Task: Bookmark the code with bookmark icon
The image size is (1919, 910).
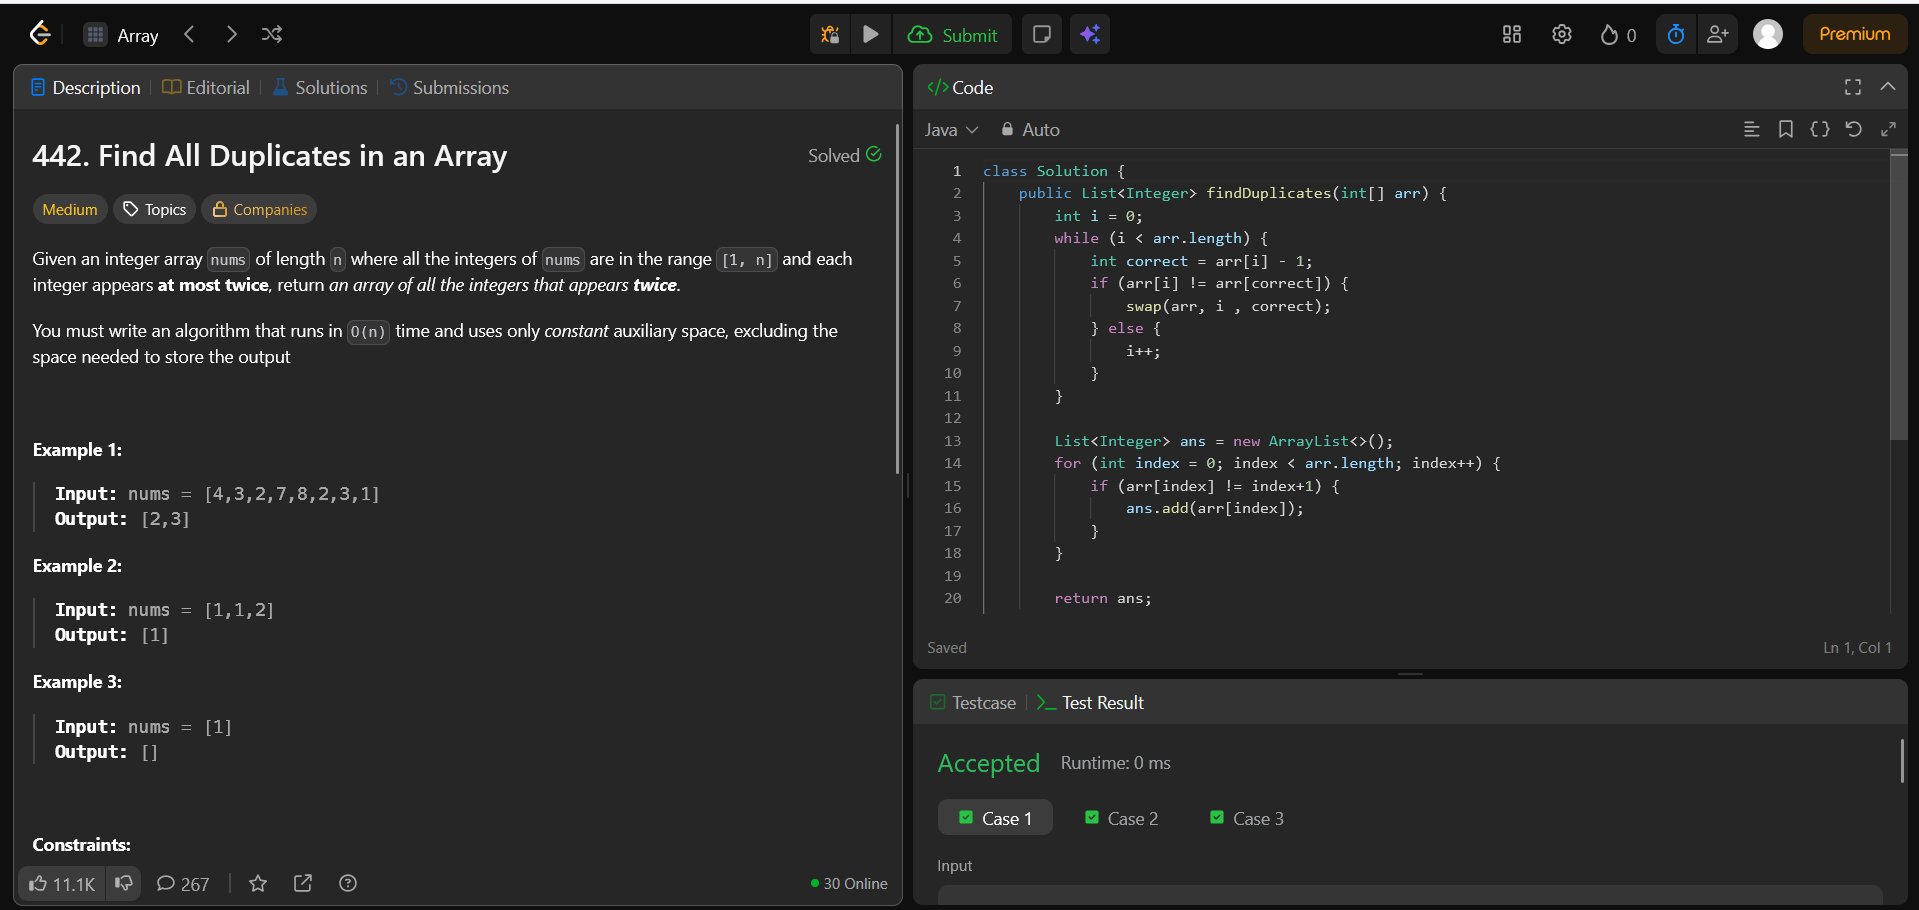Action: (1785, 130)
